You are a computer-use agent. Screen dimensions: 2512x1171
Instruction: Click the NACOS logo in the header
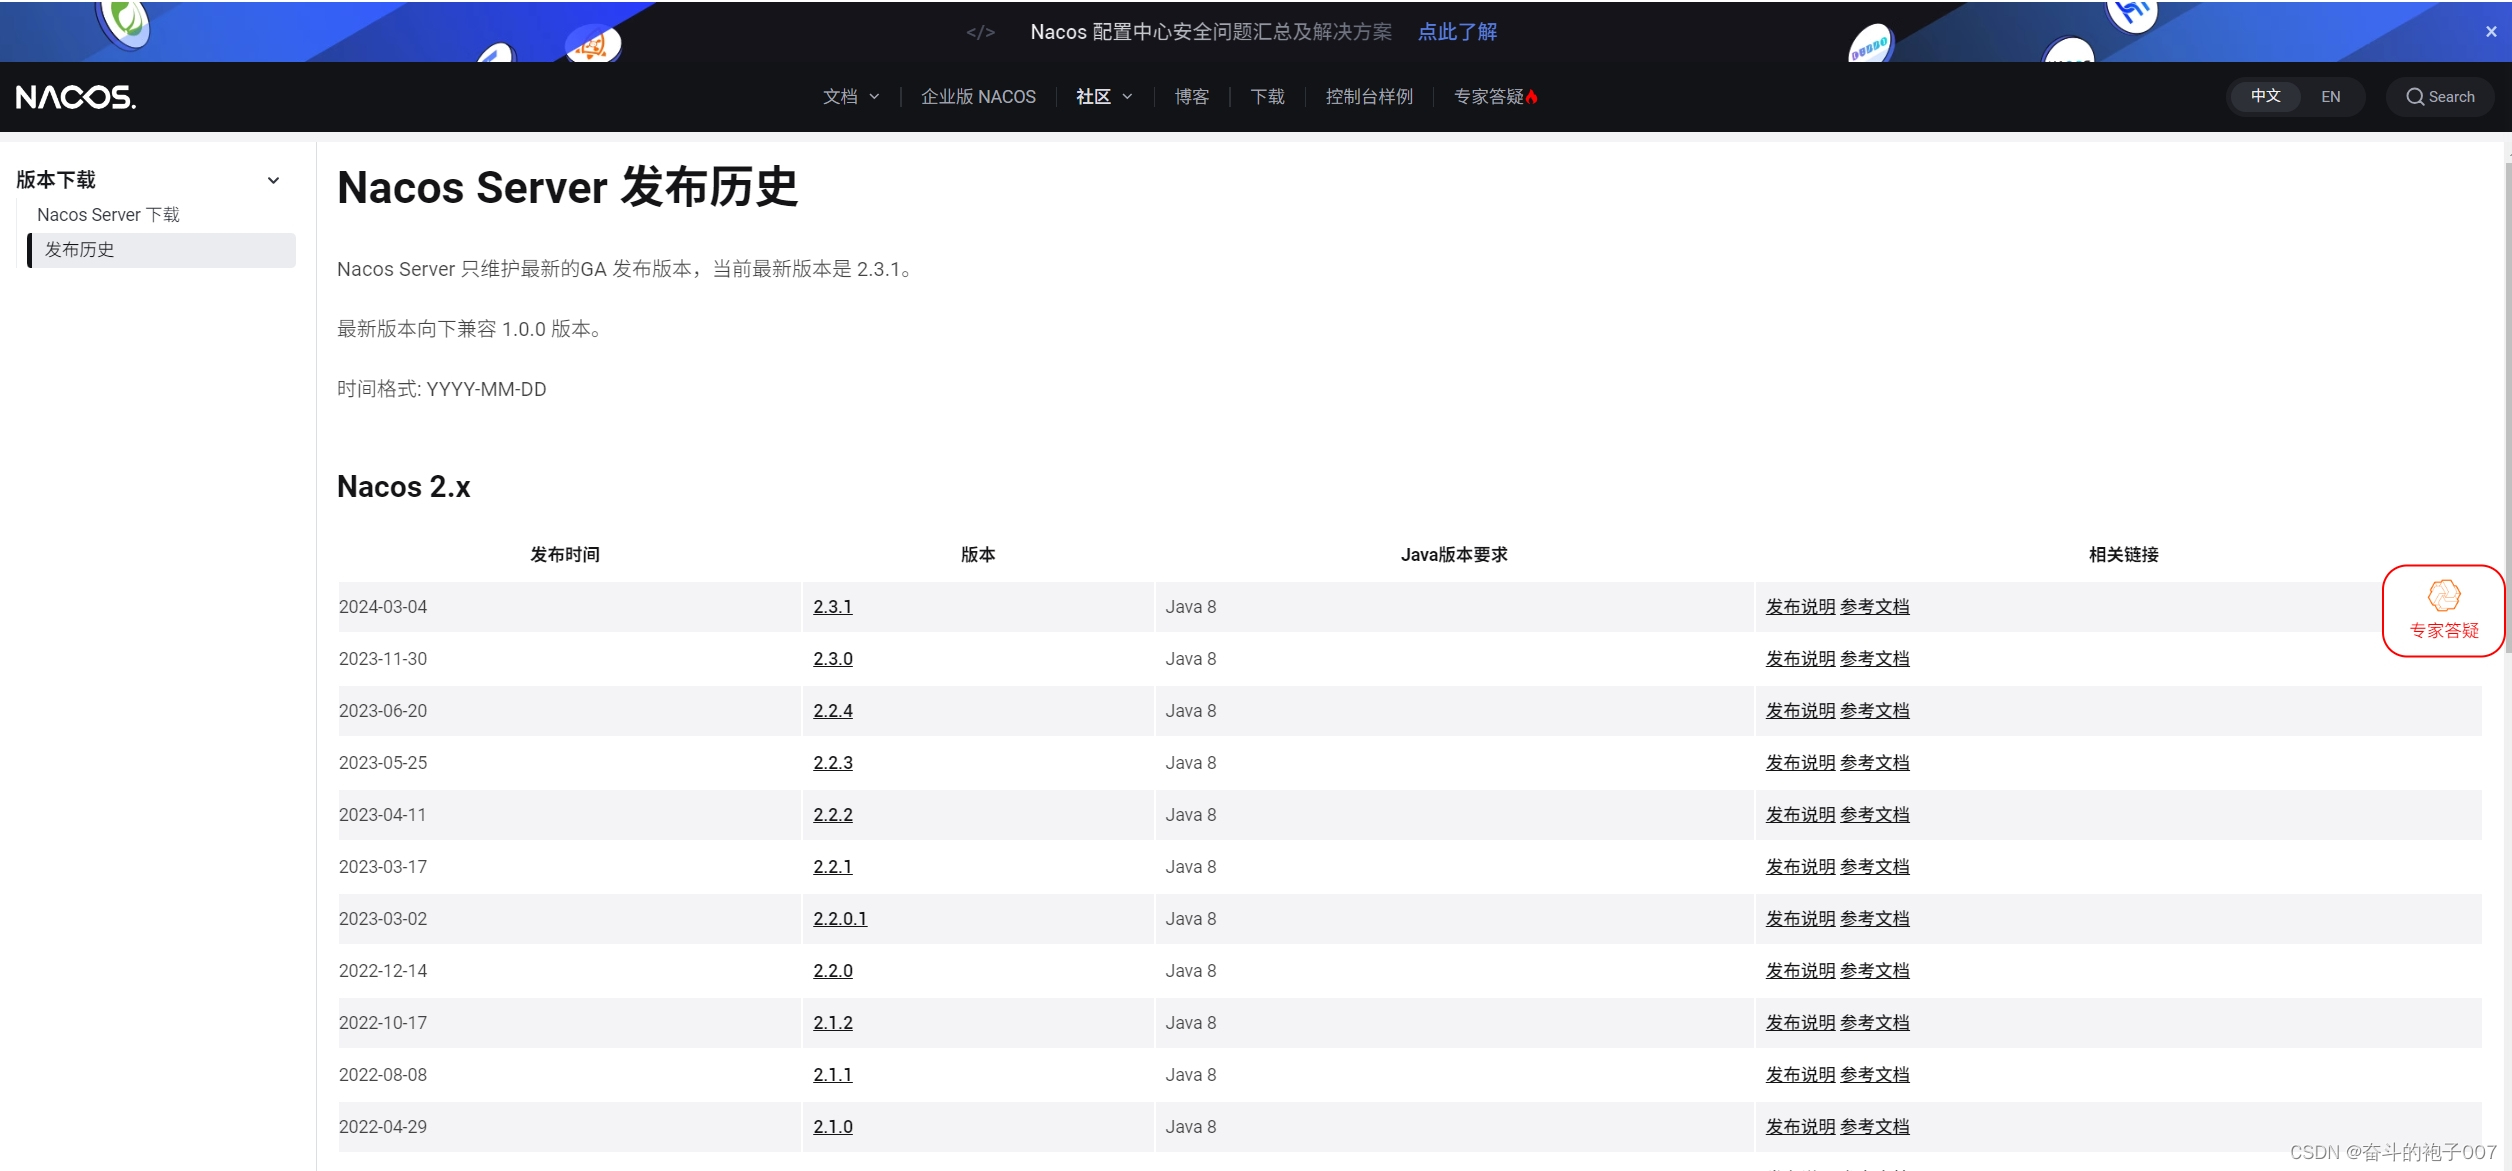[76, 97]
